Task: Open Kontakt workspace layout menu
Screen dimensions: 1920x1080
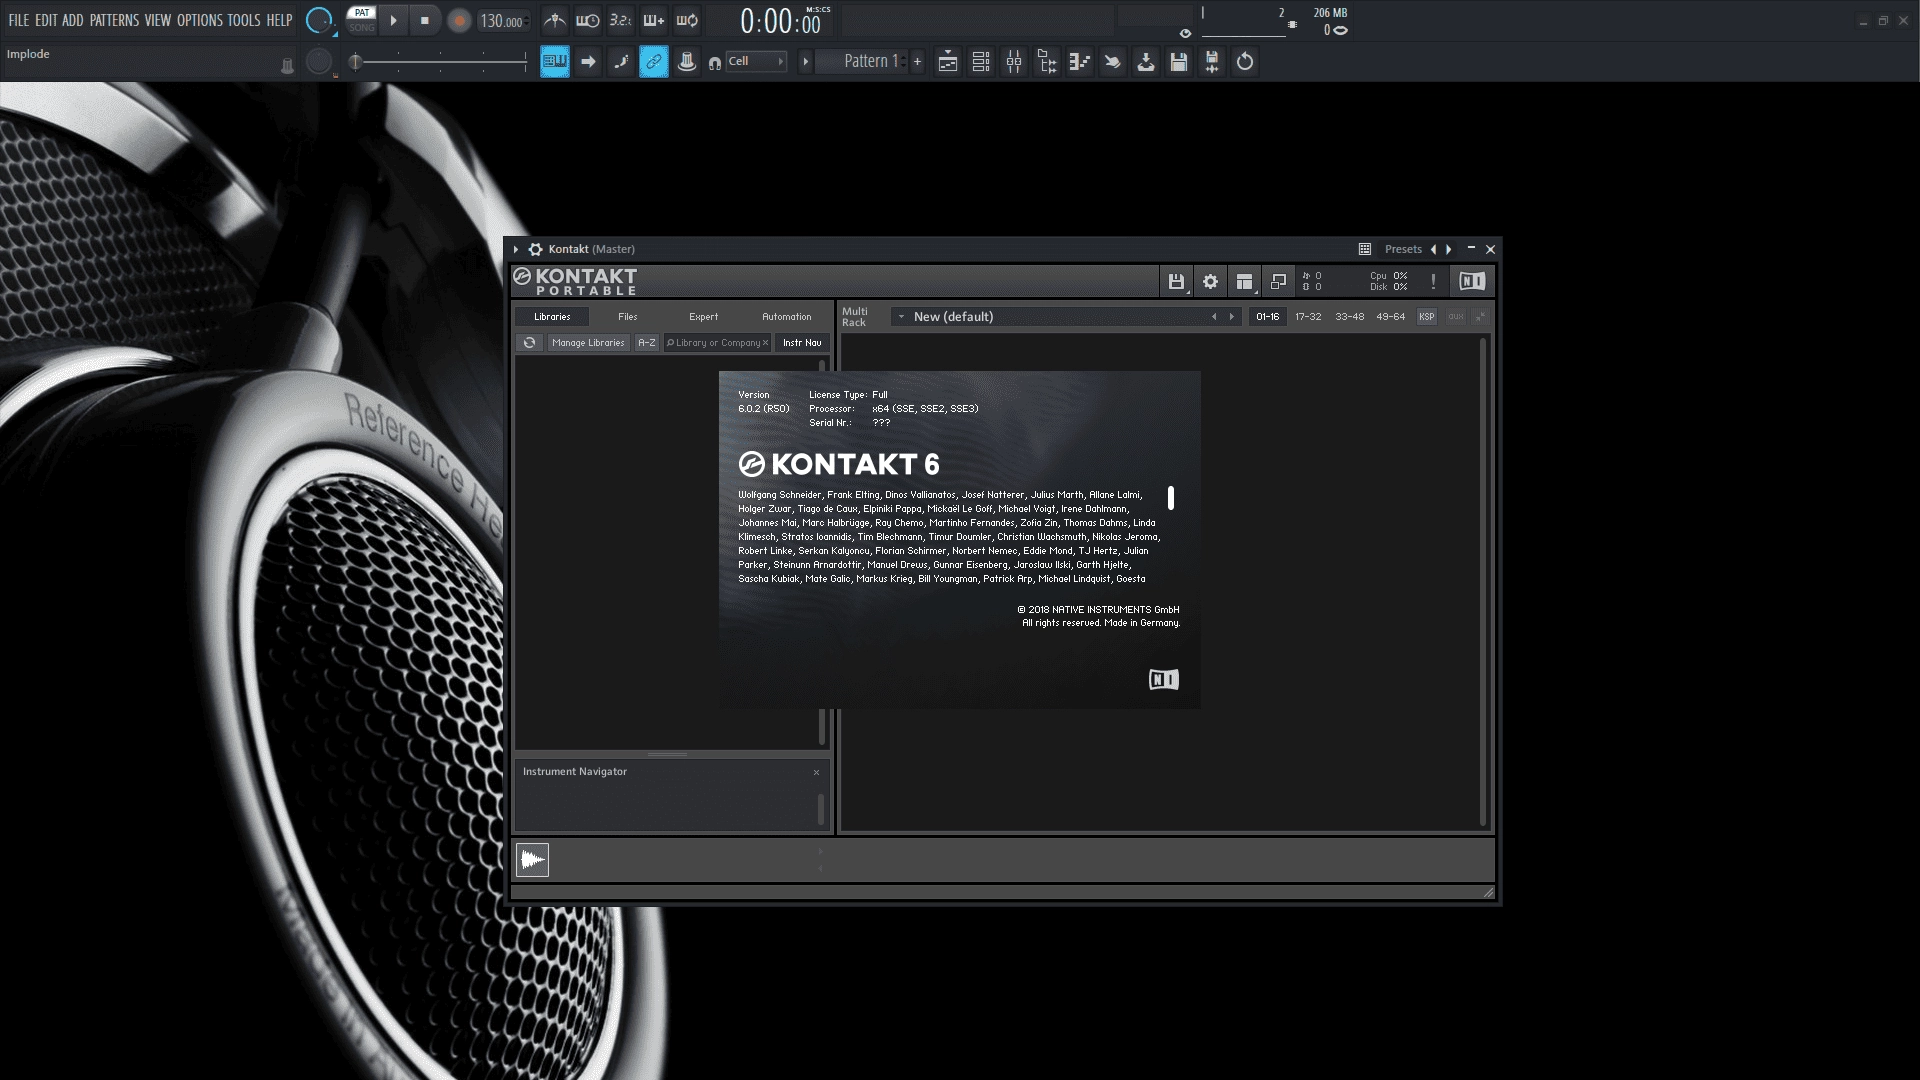Action: point(1244,282)
